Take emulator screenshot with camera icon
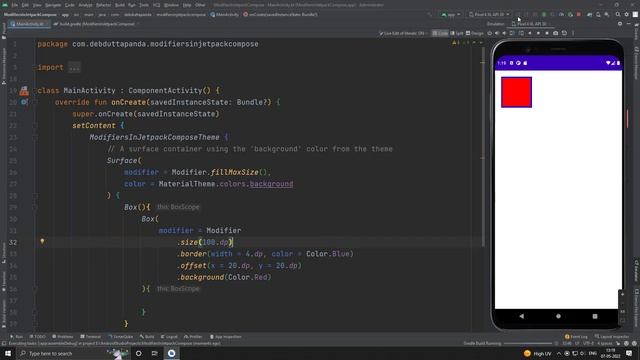The height and width of the screenshot is (360, 640). [556, 33]
